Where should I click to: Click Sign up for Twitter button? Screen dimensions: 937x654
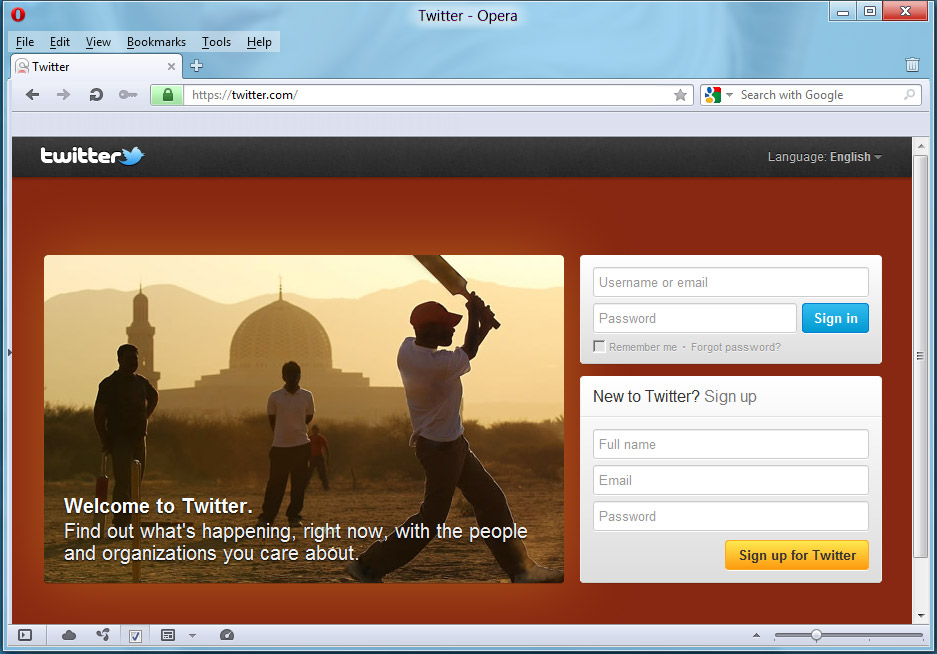[797, 555]
